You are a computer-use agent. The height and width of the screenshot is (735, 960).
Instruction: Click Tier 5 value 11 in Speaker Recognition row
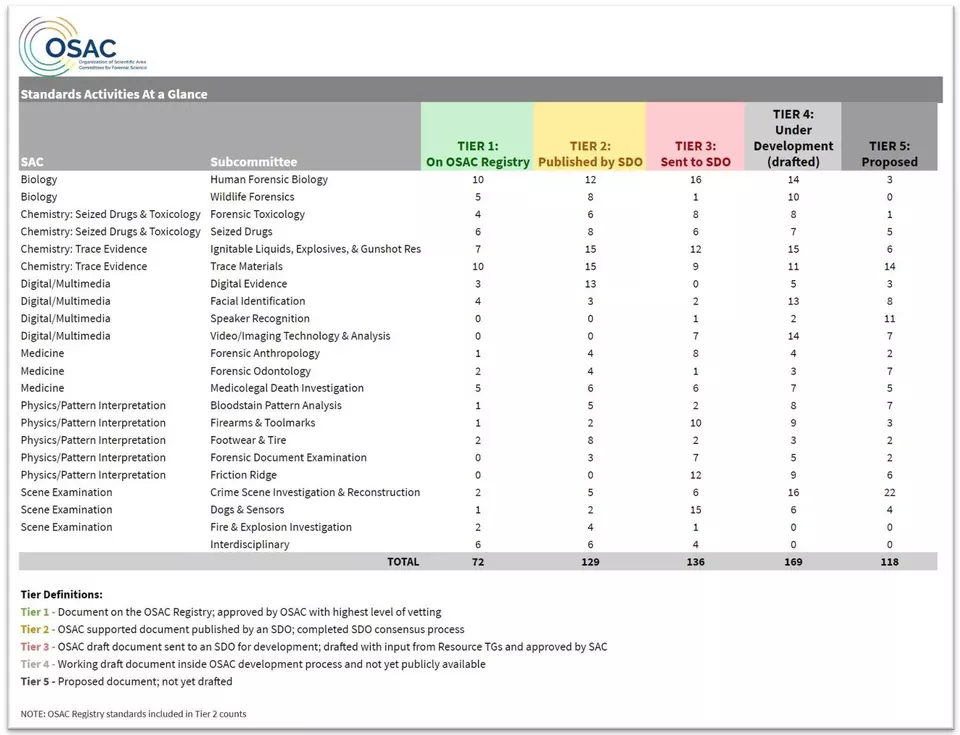tap(890, 318)
